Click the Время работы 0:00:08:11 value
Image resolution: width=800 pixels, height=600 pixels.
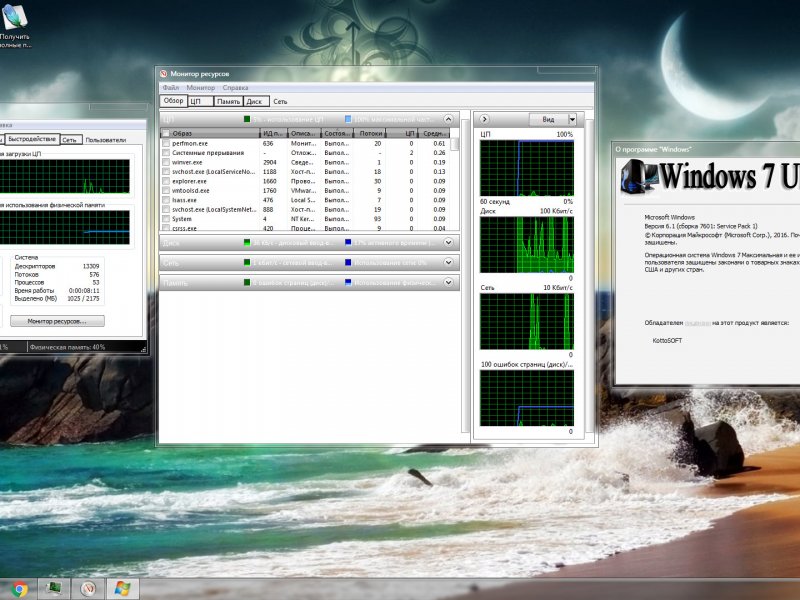tap(84, 290)
